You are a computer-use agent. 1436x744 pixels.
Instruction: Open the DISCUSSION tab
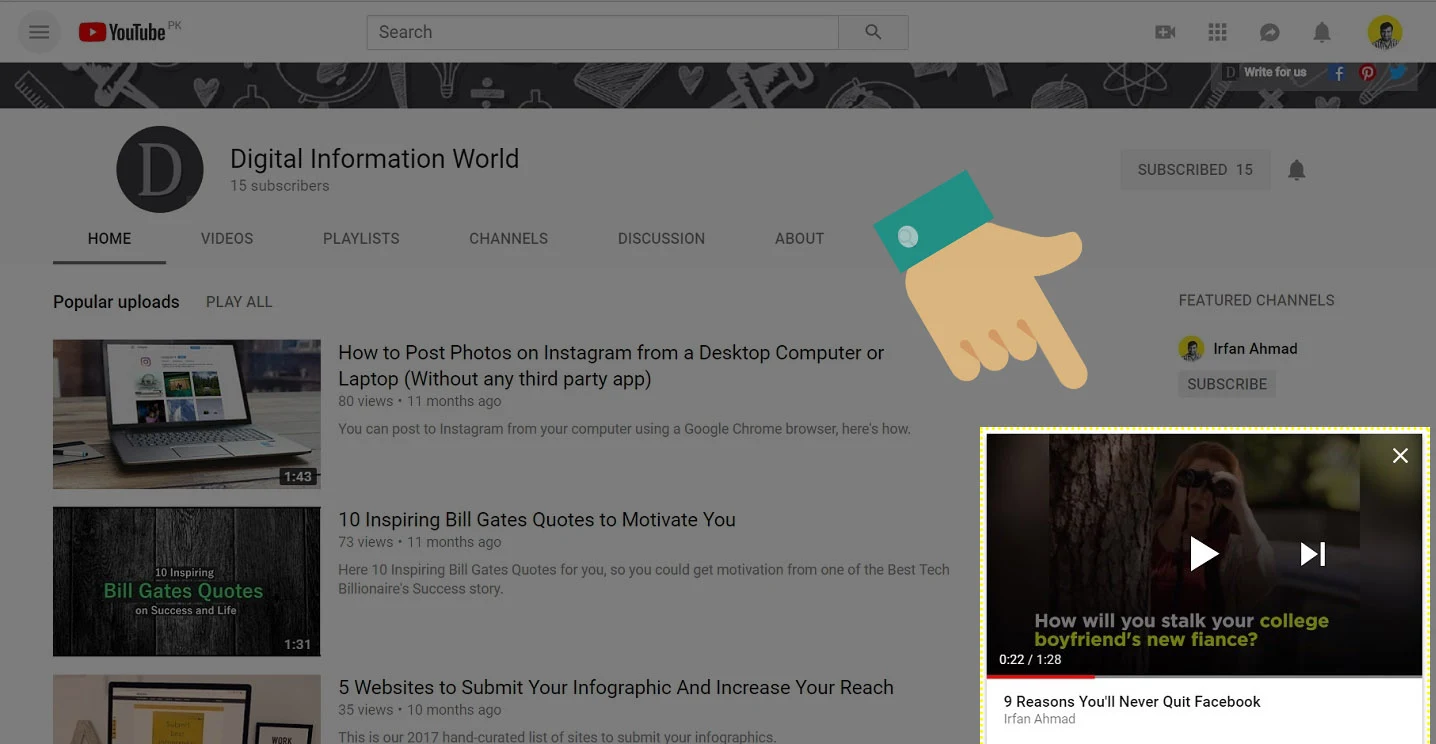click(660, 238)
